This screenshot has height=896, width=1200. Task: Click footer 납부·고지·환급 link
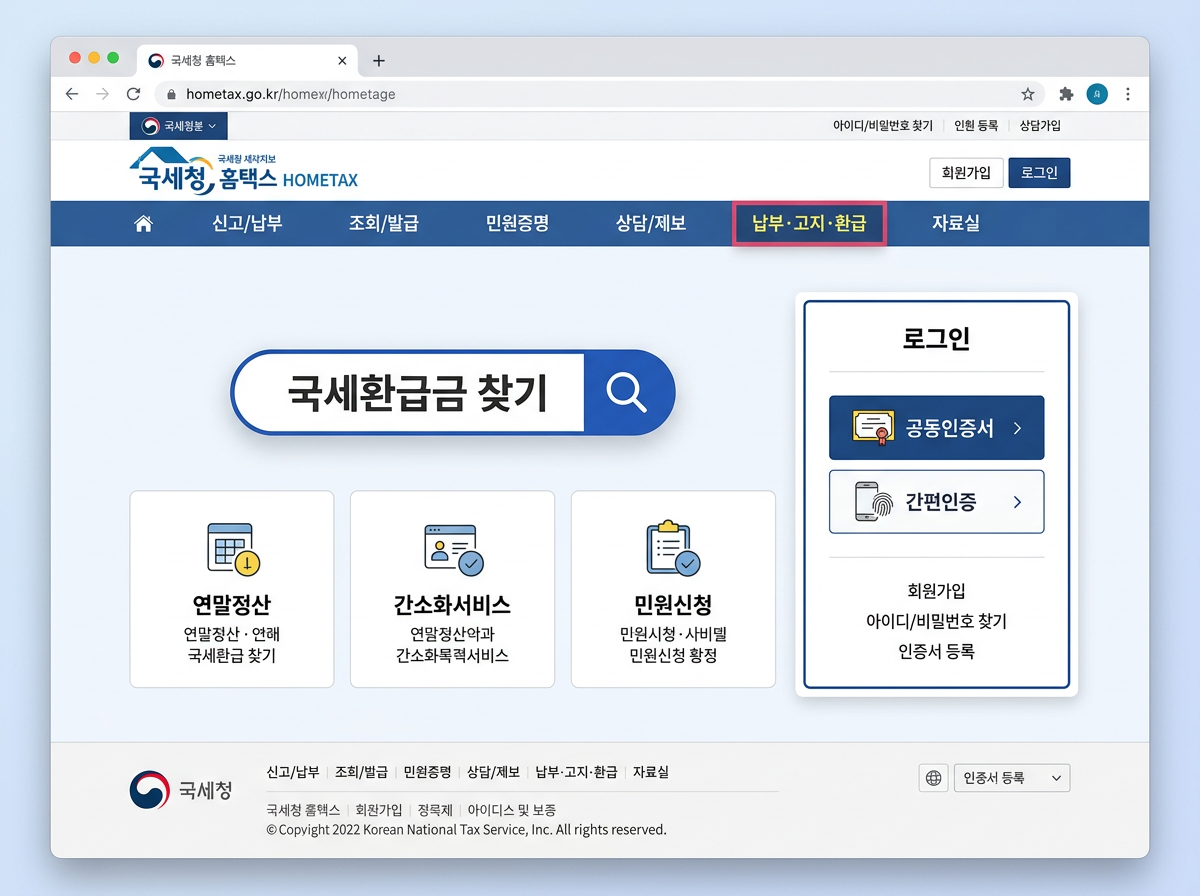tap(576, 772)
